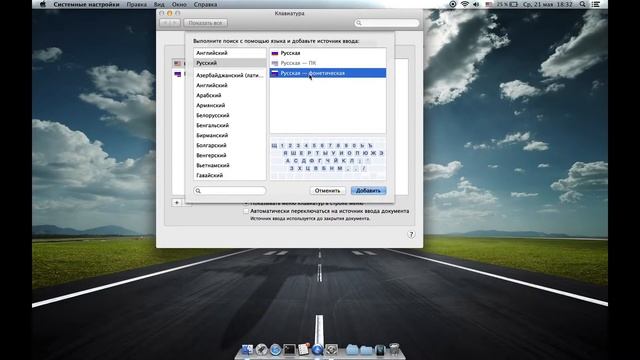Image resolution: width=640 pixels, height=360 pixels.
Task: Select Вьетнамский in the language list
Action: pyautogui.click(x=230, y=165)
